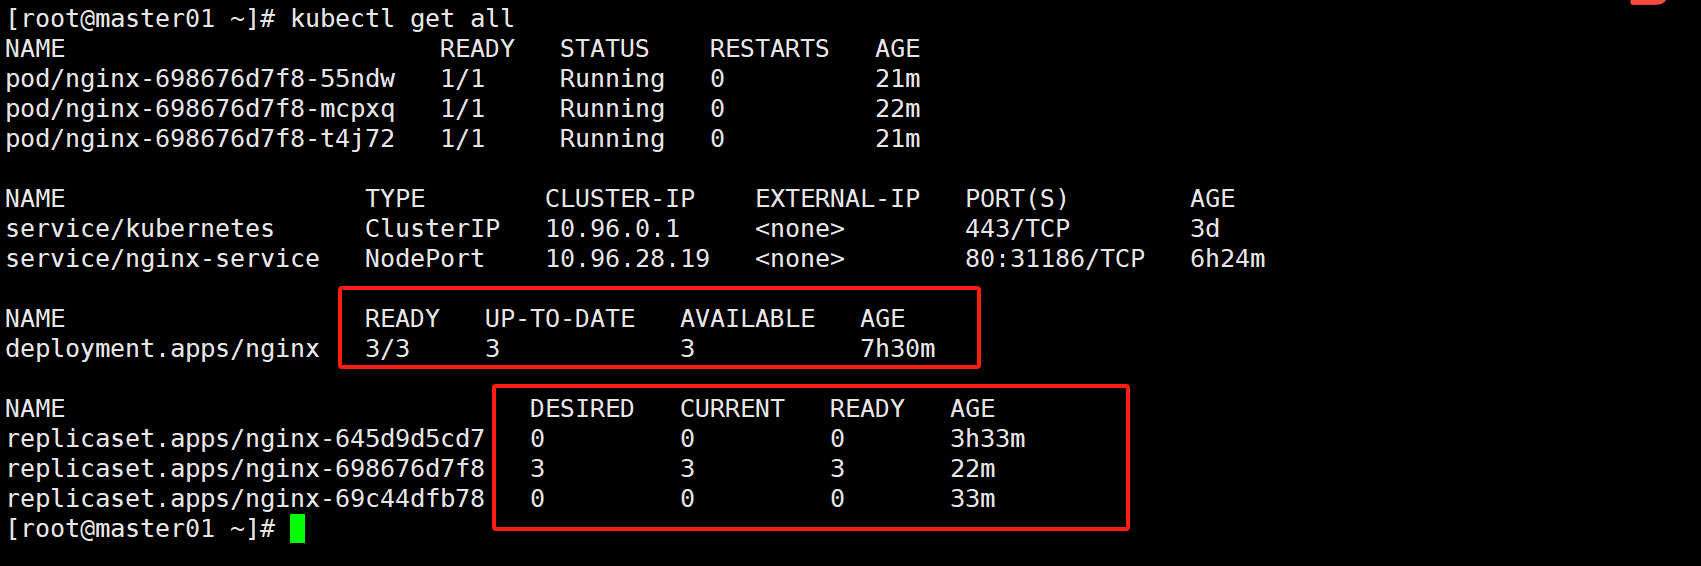
Task: Click the port mapping 80:31186/TCP
Action: point(1054,259)
